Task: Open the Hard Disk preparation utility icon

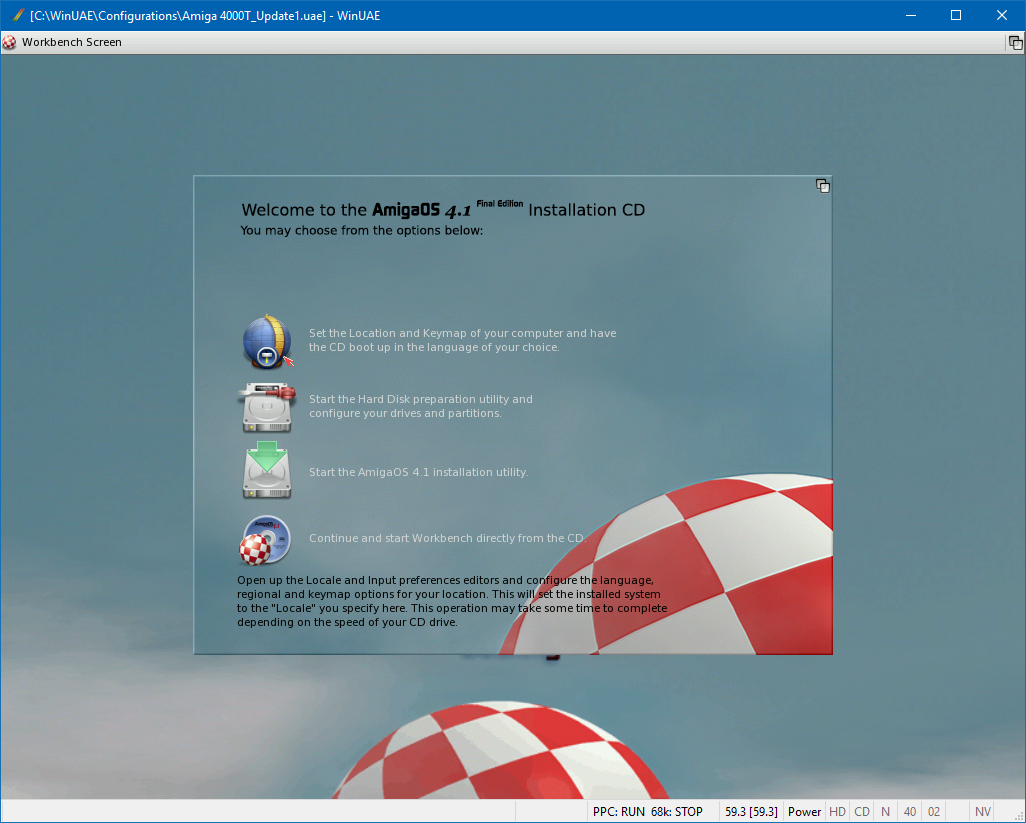Action: tap(266, 407)
